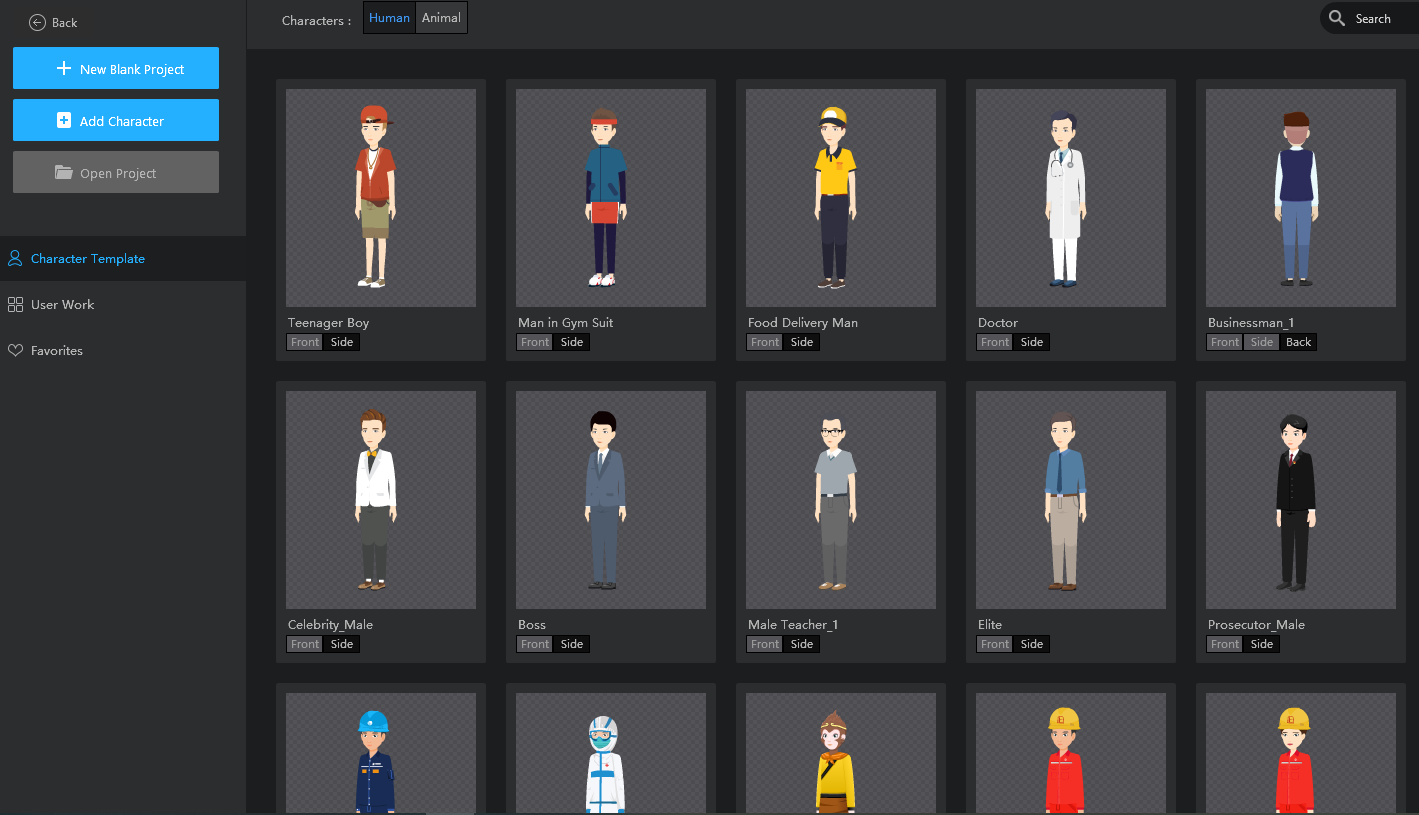Show Front view of Businessman_1

[x=1225, y=342]
